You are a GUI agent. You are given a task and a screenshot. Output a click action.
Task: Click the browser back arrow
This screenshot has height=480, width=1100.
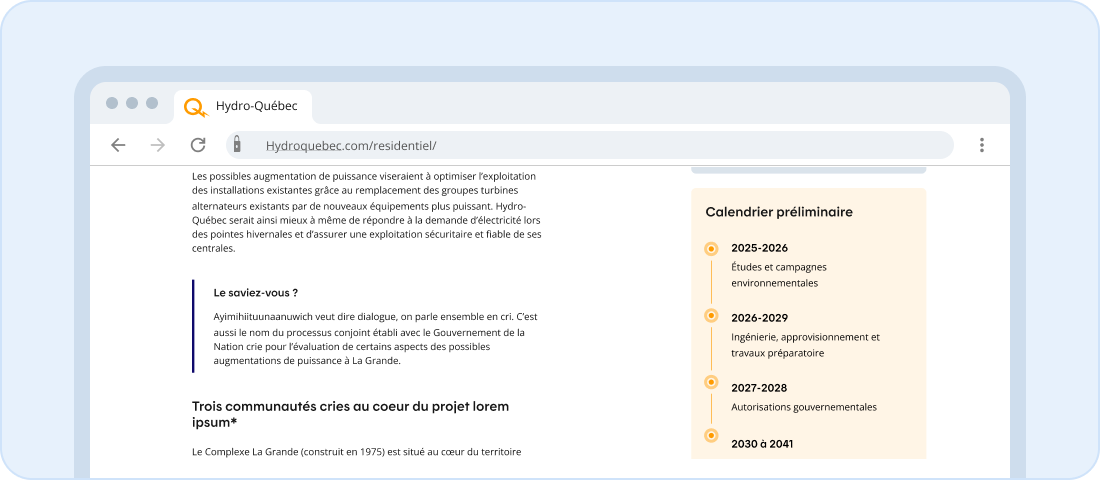tap(118, 145)
